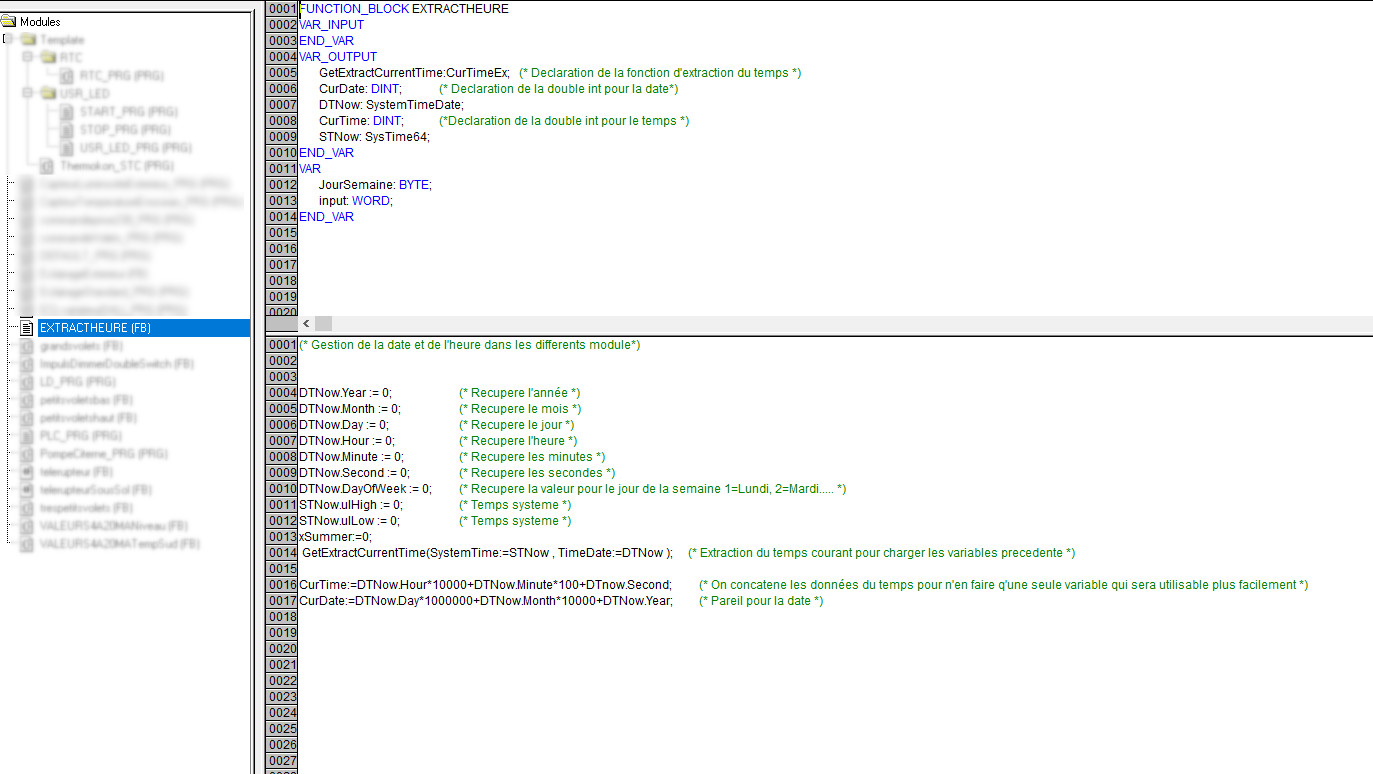The width and height of the screenshot is (1373, 774).
Task: Click line number 0014 in code pane
Action: point(282,553)
